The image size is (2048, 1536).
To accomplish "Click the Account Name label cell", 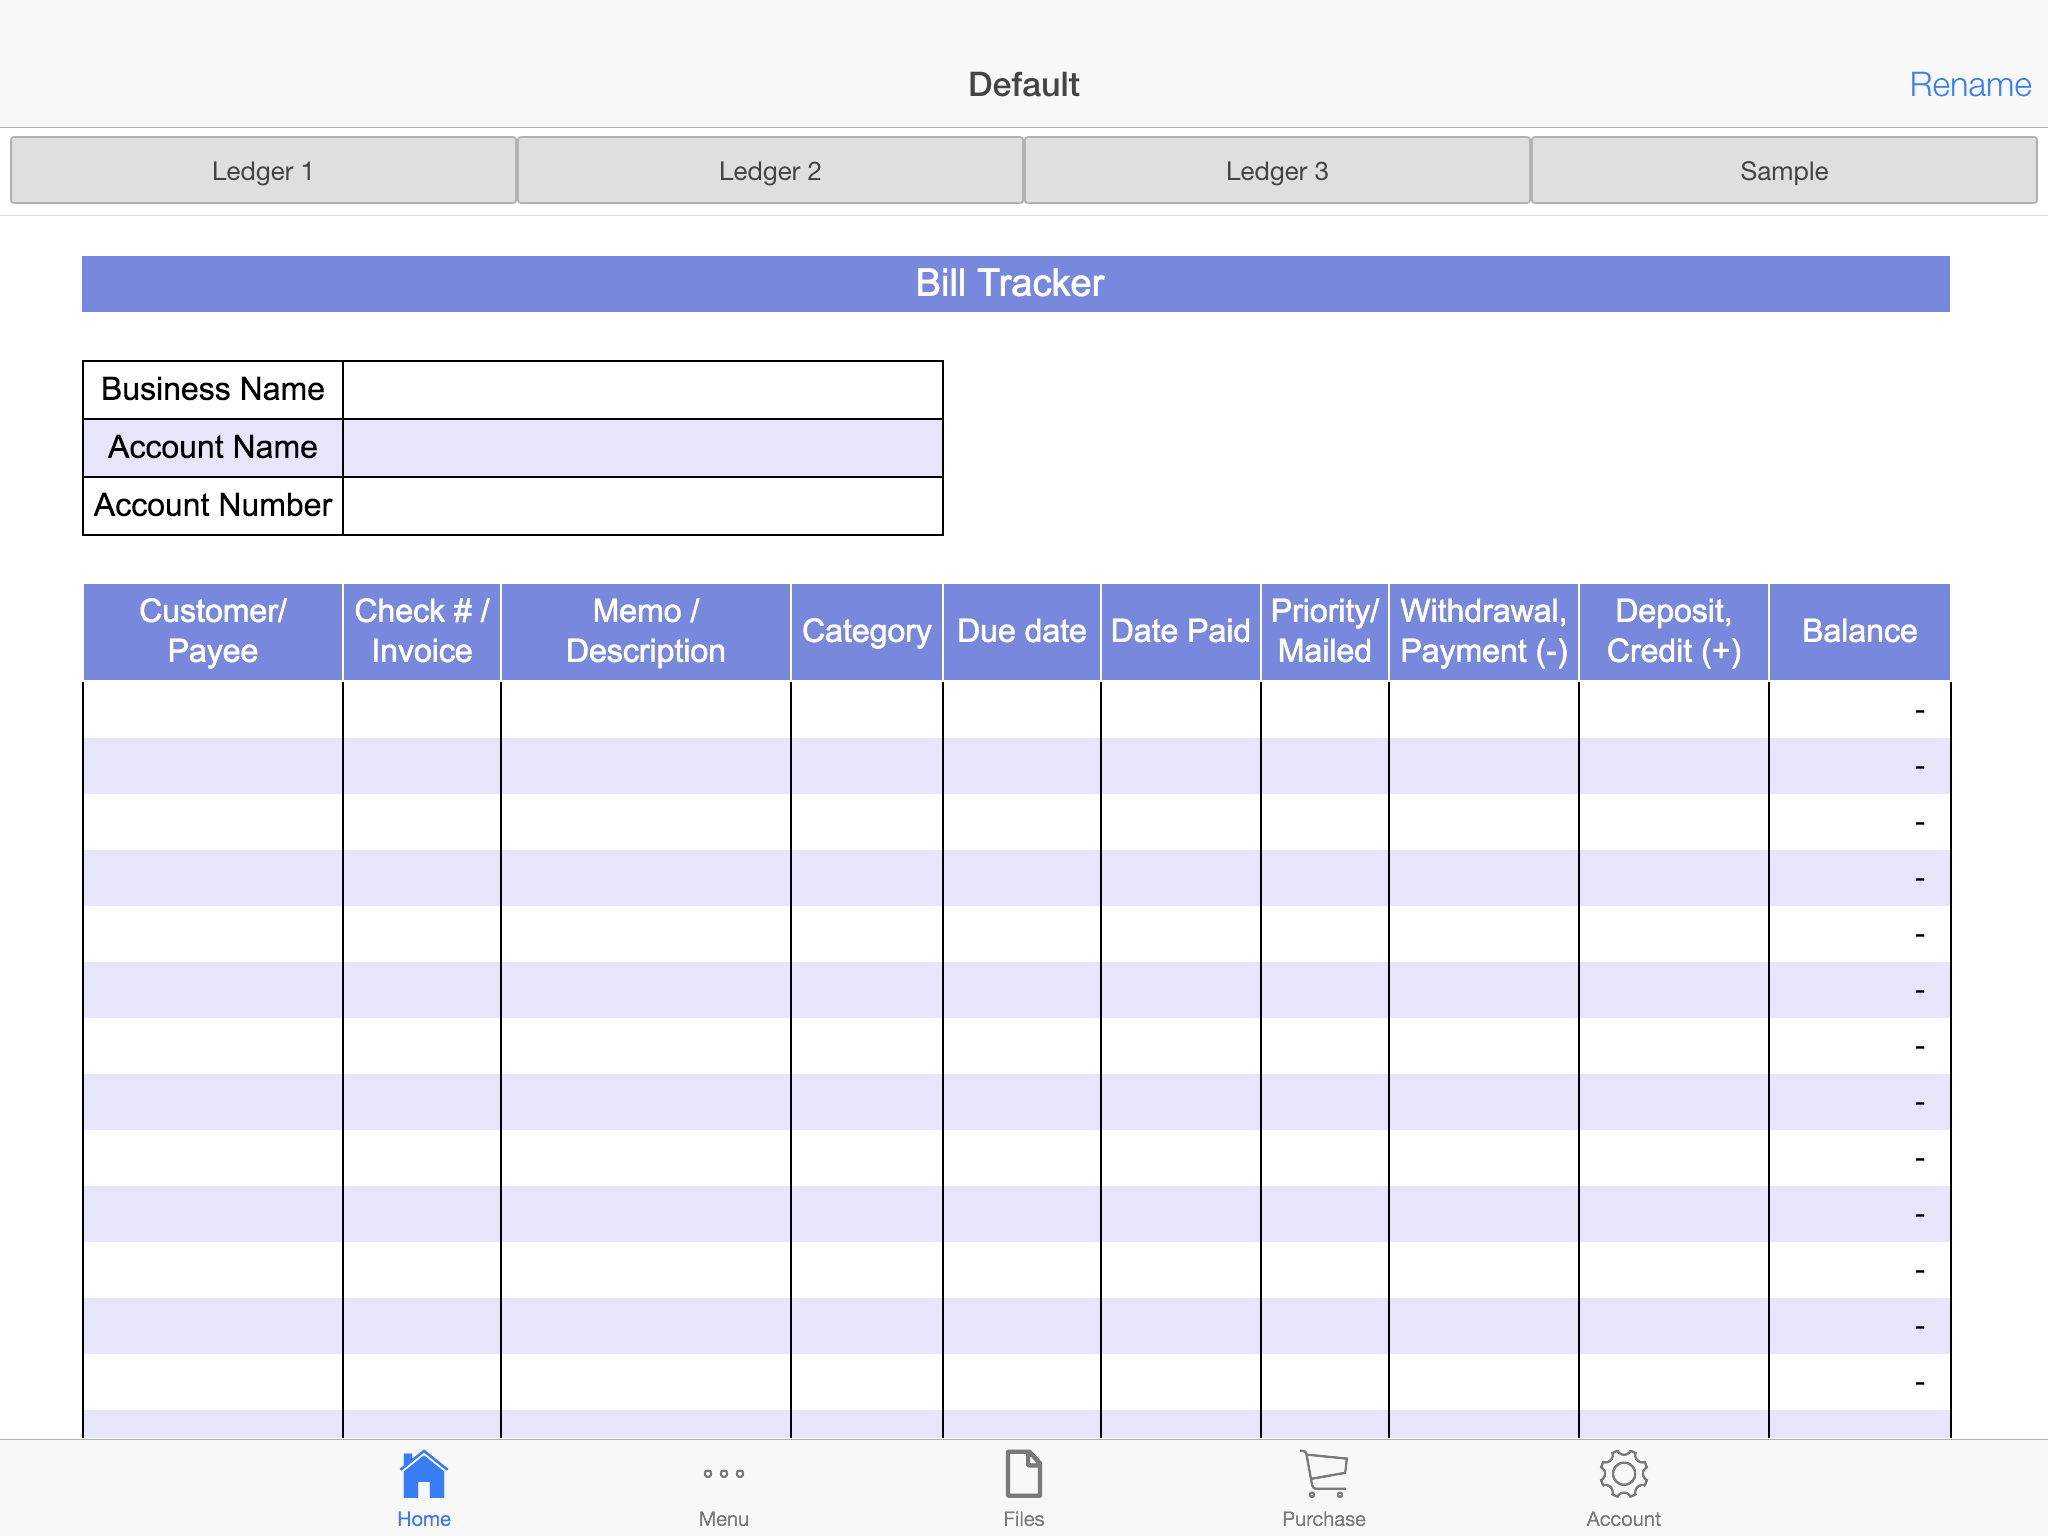I will pyautogui.click(x=213, y=448).
